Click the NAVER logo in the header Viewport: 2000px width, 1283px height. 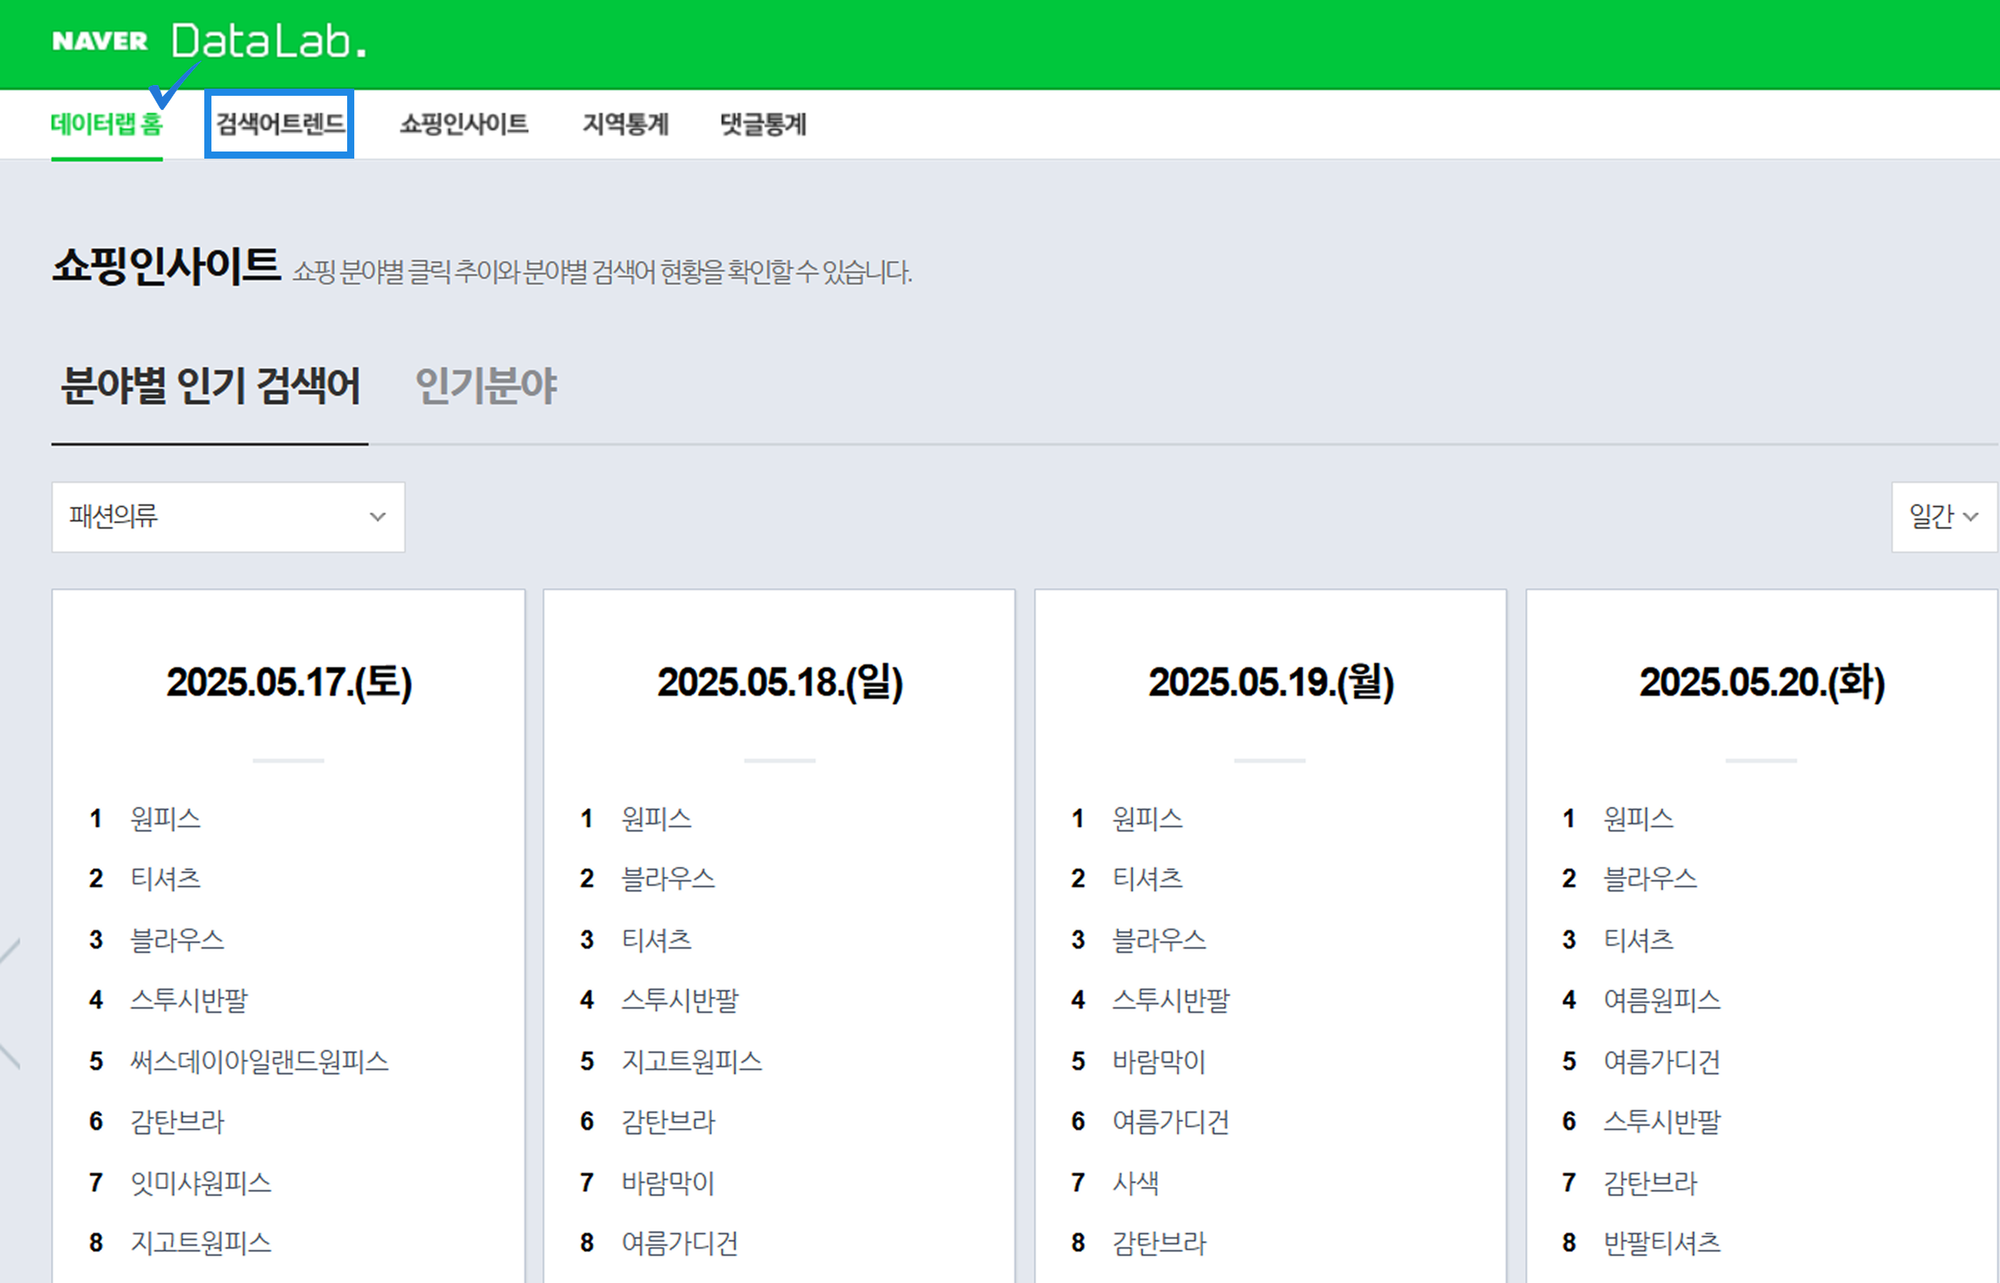click(100, 42)
